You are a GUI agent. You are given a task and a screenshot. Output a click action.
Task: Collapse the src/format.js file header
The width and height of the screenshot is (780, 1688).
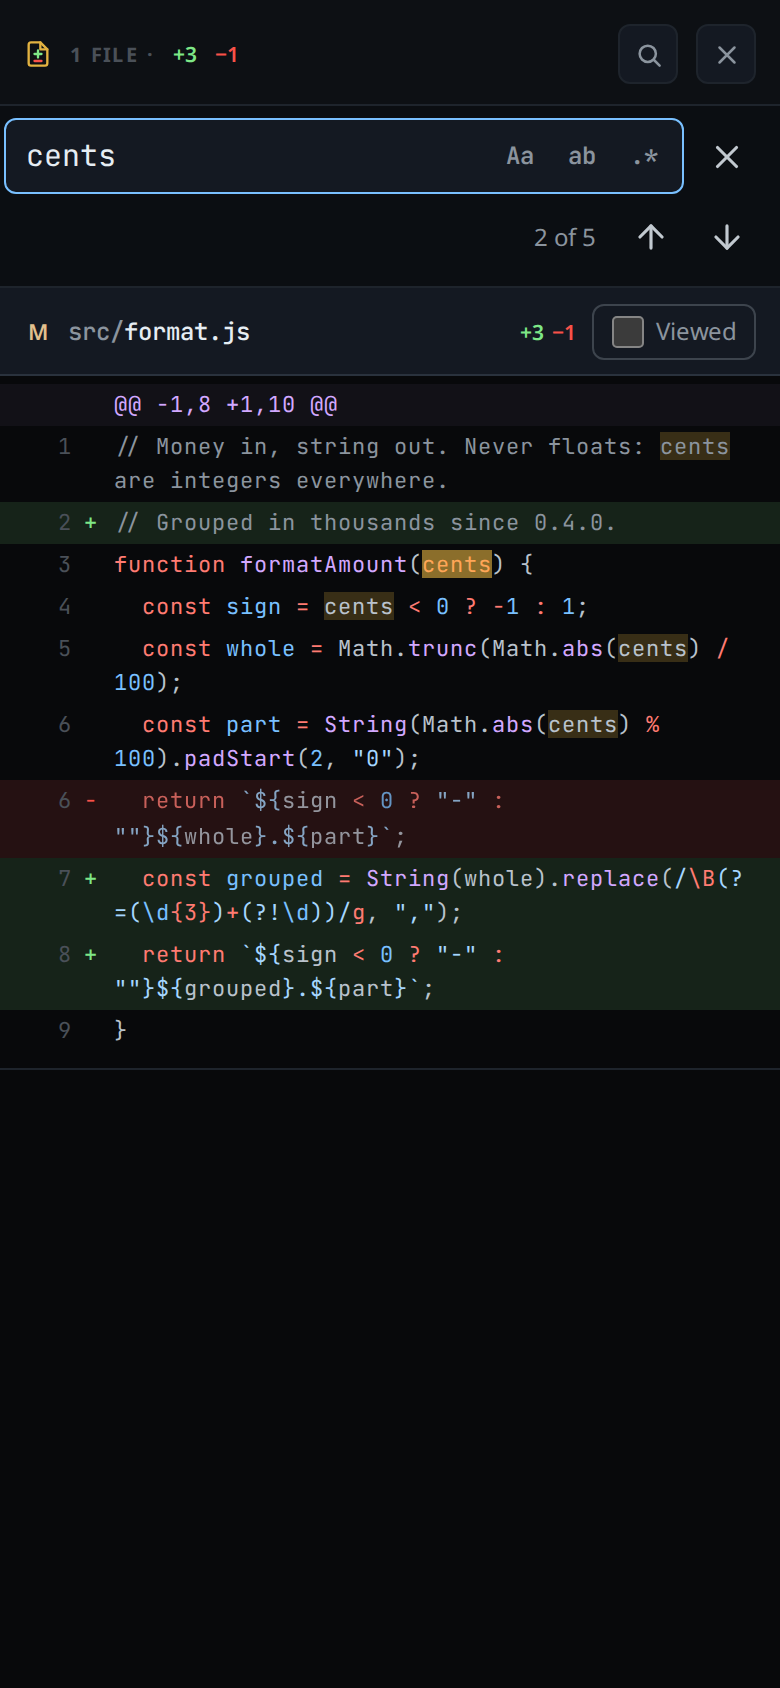[390, 332]
